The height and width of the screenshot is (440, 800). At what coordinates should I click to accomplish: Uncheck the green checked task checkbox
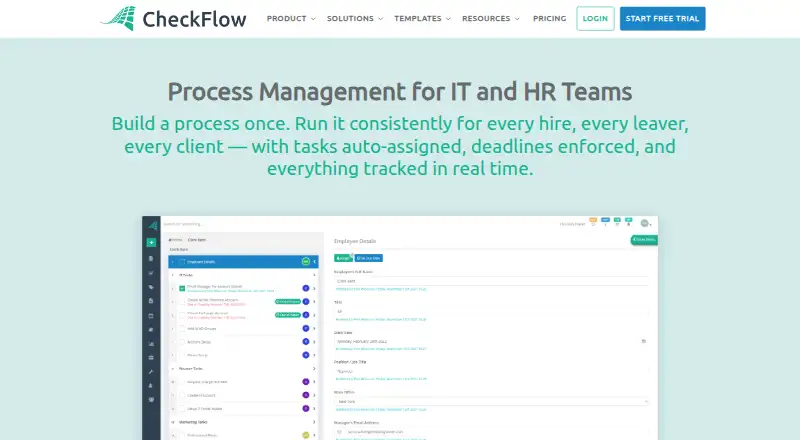pyautogui.click(x=182, y=288)
